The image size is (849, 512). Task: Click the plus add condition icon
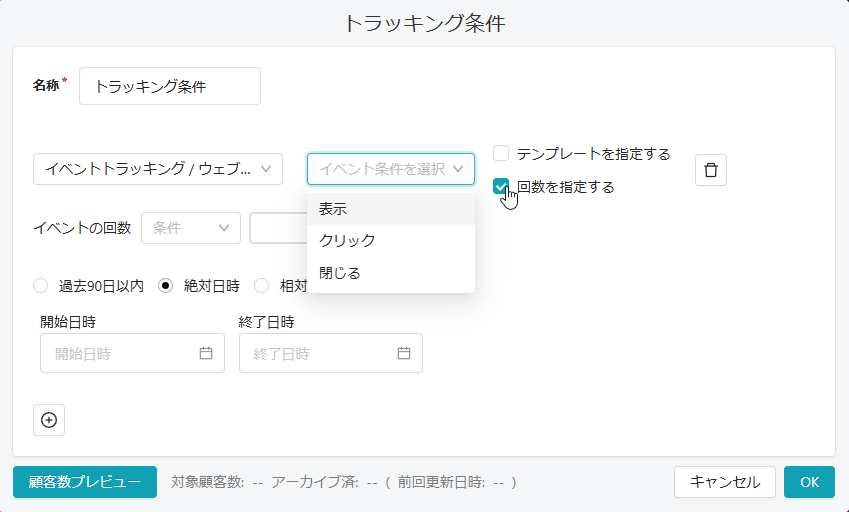pyautogui.click(x=49, y=420)
